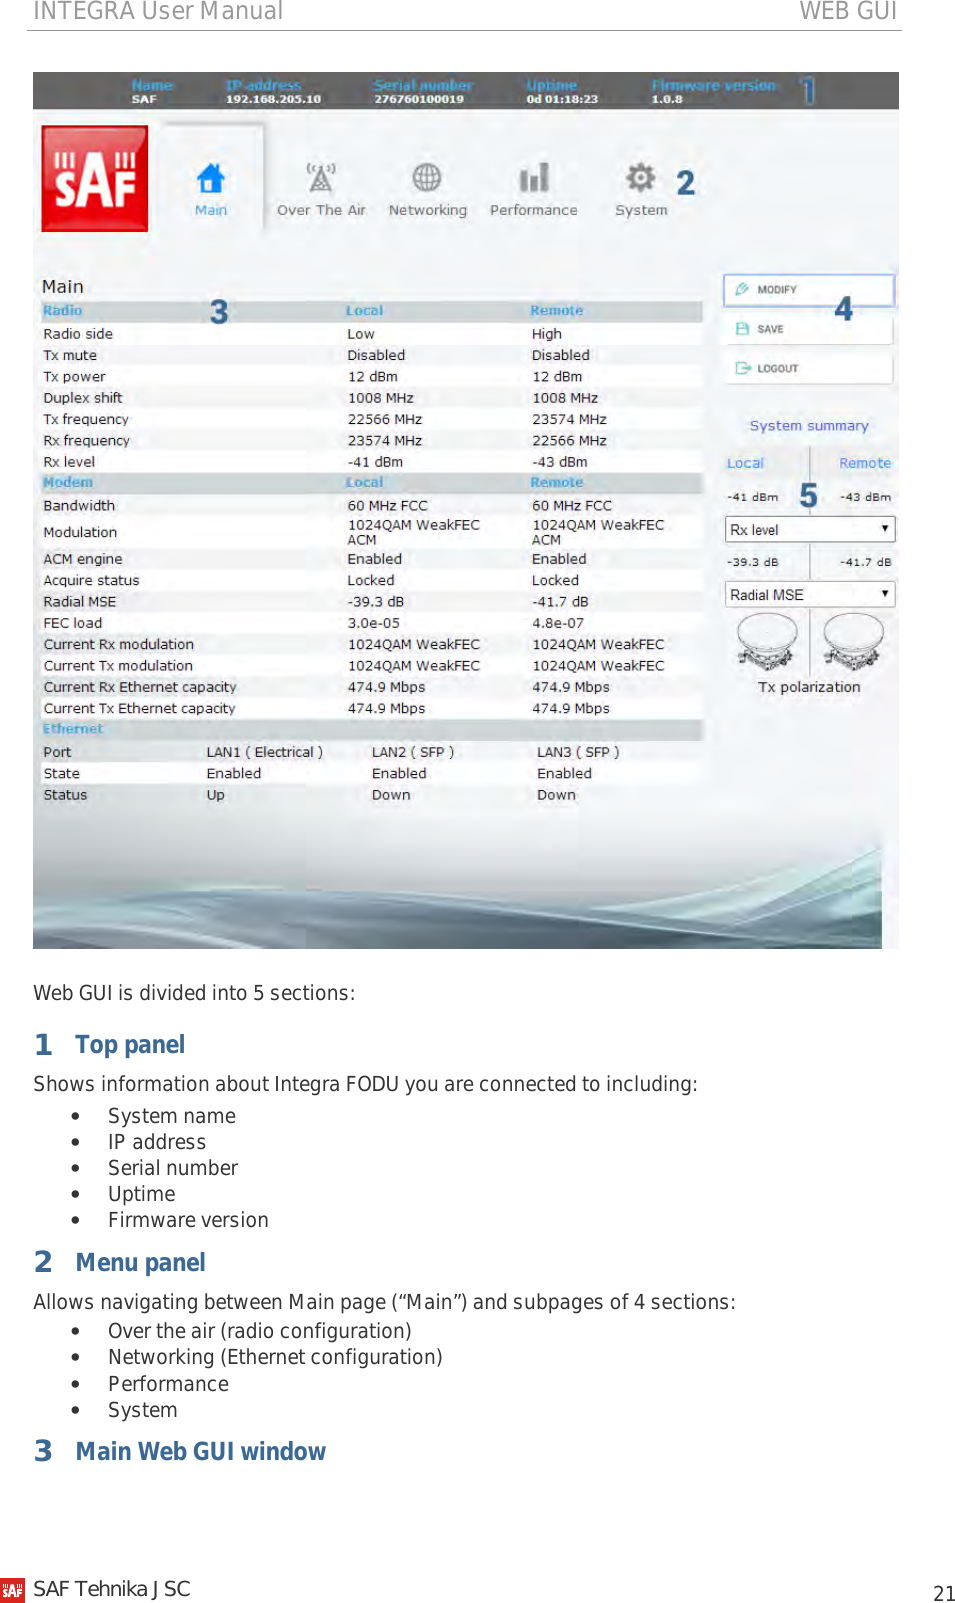Go to Performance tab label
955x1603 pixels.
pyautogui.click(x=534, y=210)
